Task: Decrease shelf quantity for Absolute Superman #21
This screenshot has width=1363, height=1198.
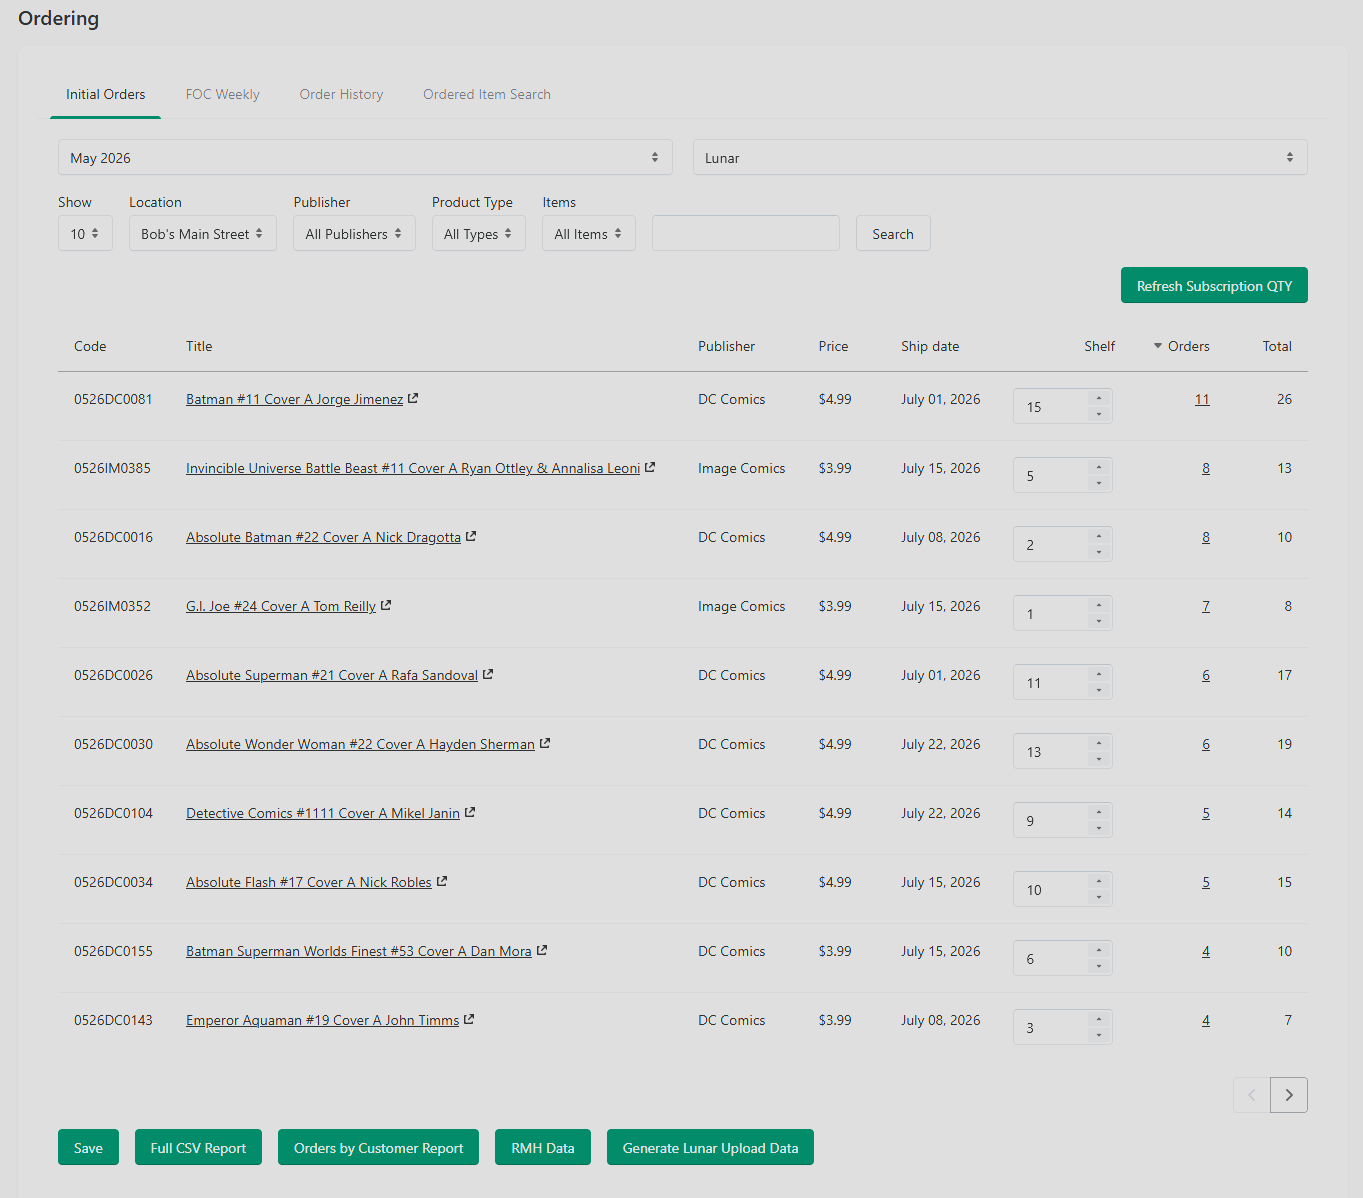Action: coord(1099,690)
